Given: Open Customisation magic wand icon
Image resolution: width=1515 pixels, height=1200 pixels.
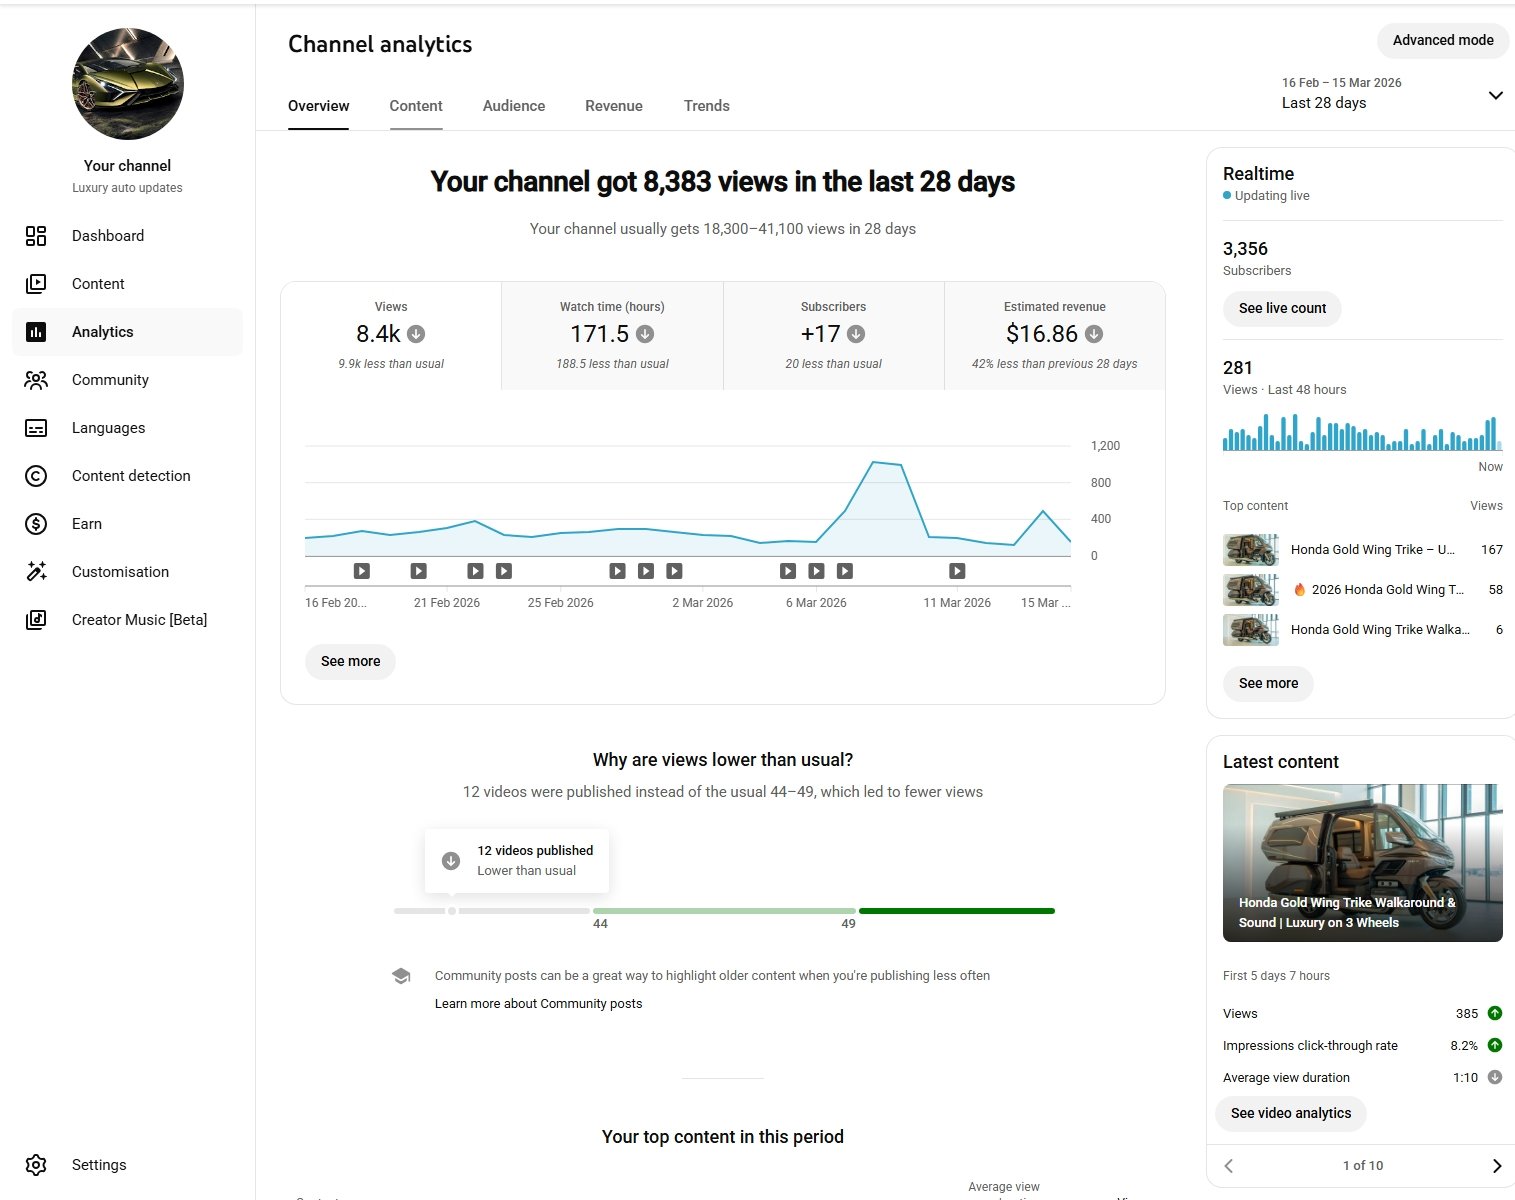Looking at the screenshot, I should [36, 572].
